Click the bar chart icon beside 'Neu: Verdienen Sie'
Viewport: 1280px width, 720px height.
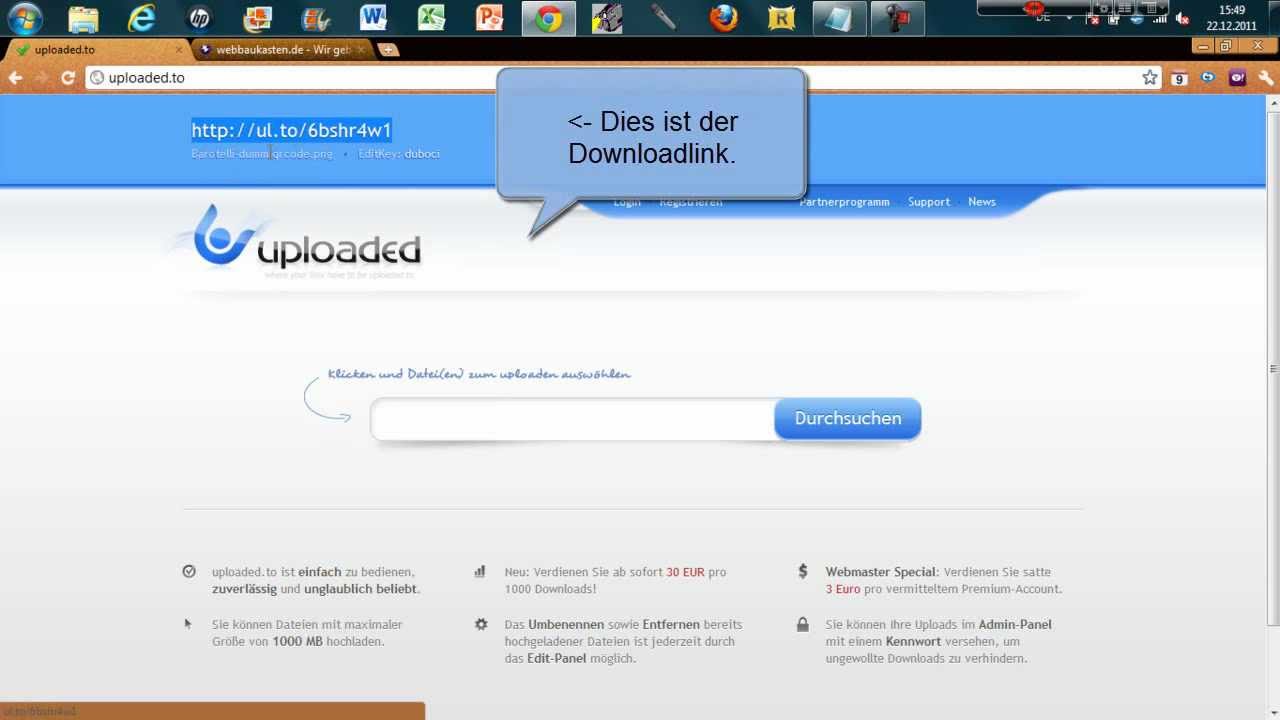pyautogui.click(x=480, y=572)
